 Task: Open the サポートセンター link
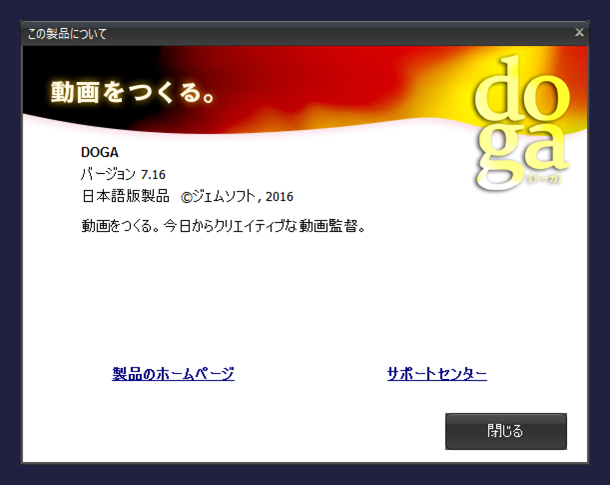(x=437, y=374)
